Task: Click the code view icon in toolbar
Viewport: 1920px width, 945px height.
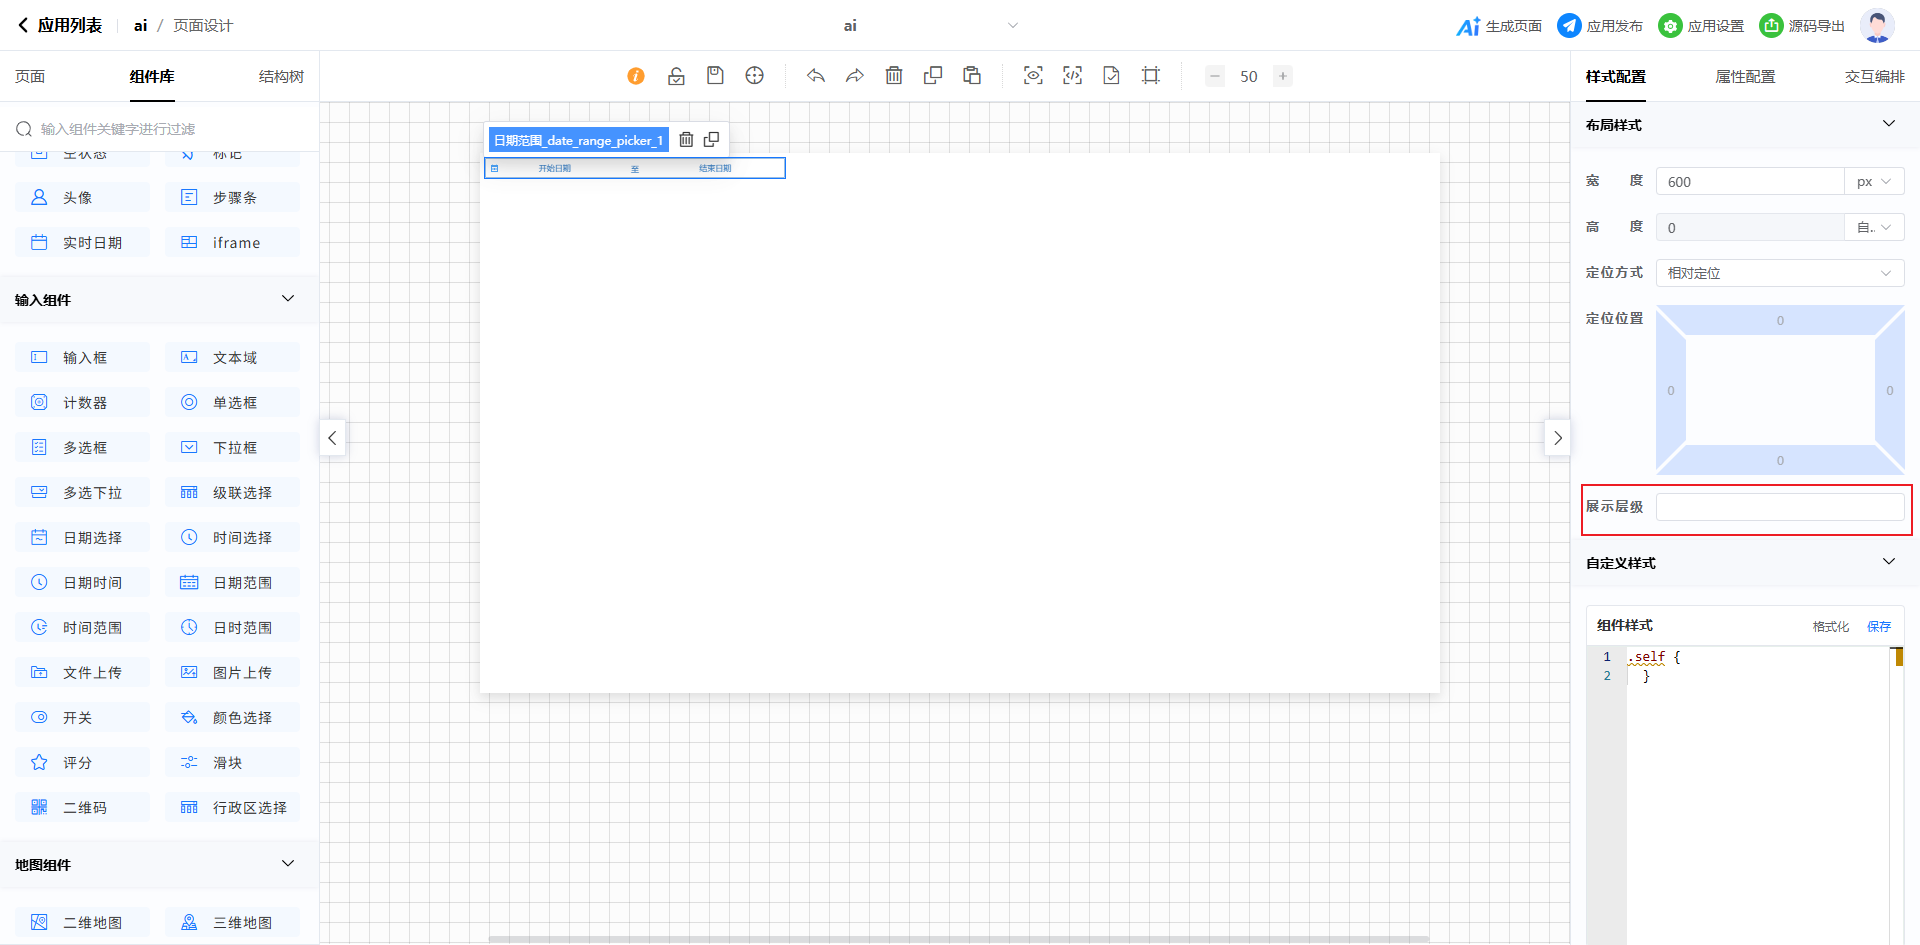Action: tap(1072, 76)
